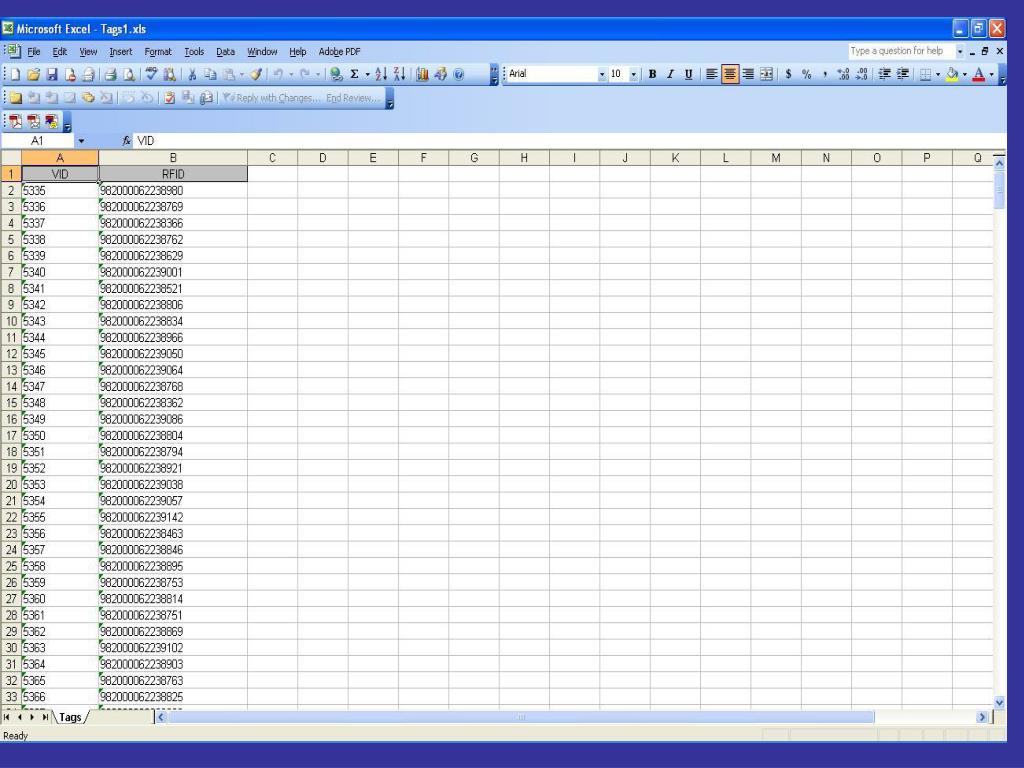This screenshot has height=768, width=1024.
Task: Select column B header
Action: 173,158
